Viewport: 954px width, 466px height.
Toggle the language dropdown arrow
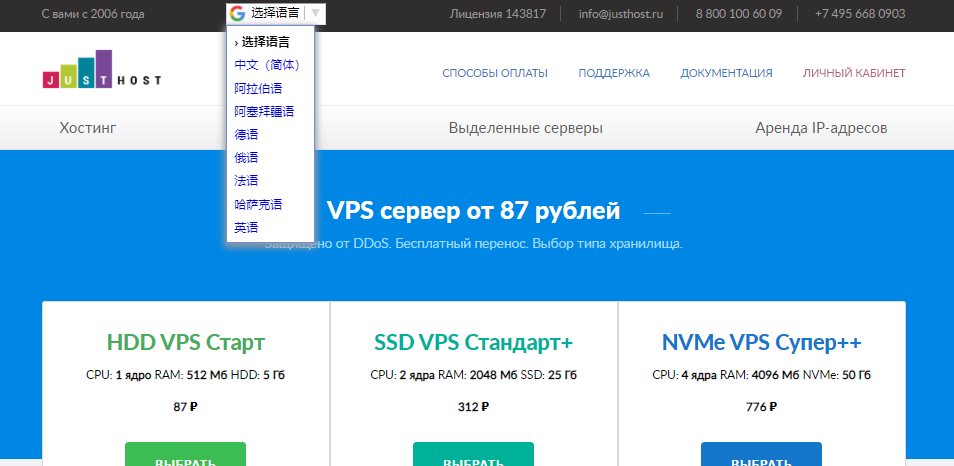tap(315, 14)
